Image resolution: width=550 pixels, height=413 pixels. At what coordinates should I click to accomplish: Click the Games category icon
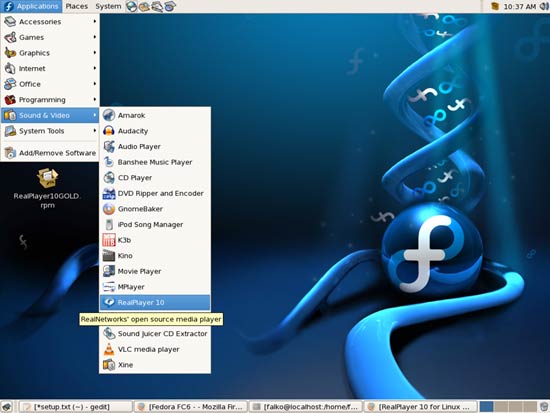click(10, 37)
